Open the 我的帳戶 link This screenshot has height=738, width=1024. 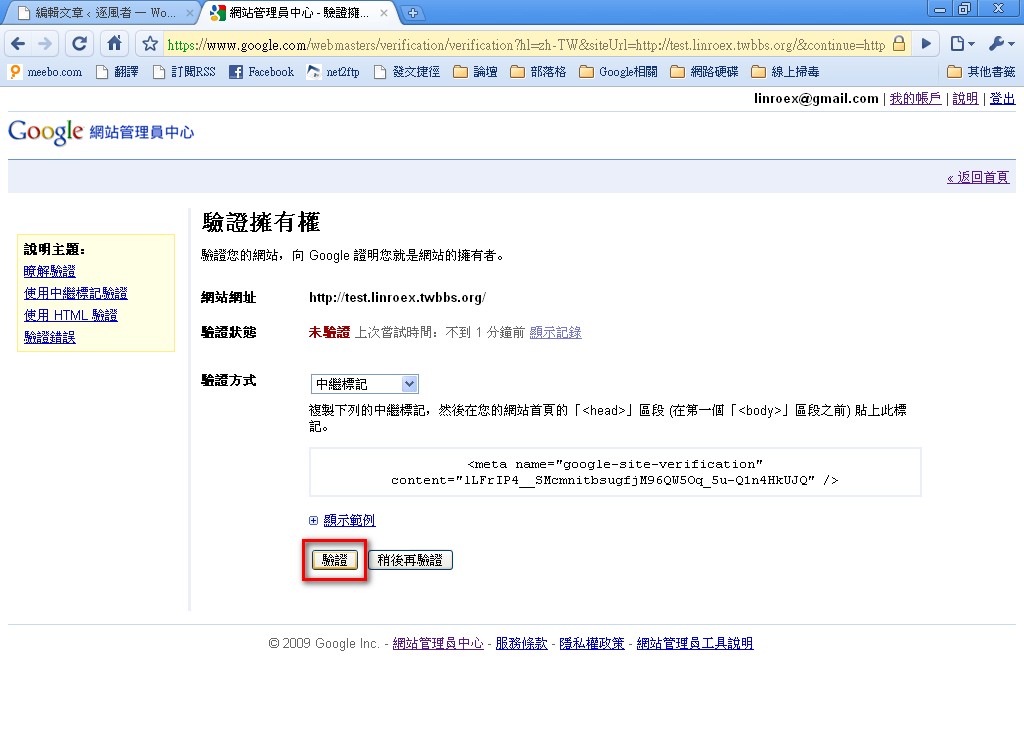click(x=915, y=99)
